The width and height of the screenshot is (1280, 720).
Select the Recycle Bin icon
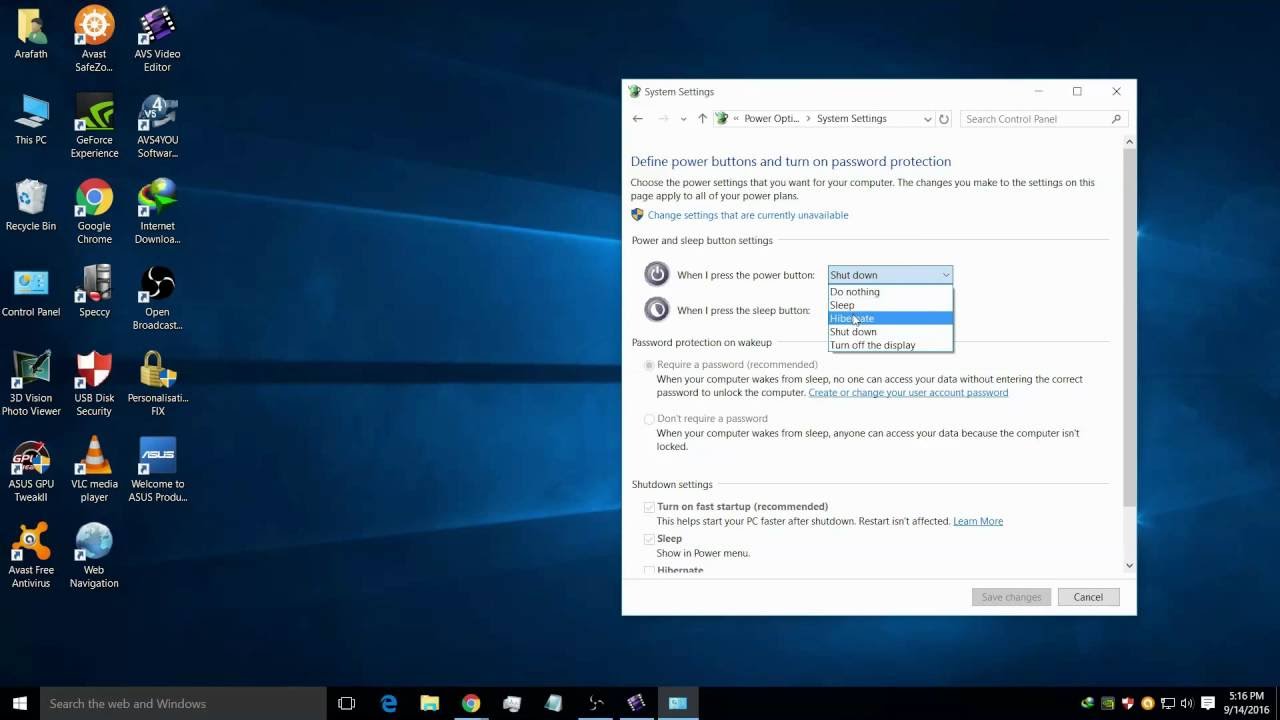[x=31, y=206]
